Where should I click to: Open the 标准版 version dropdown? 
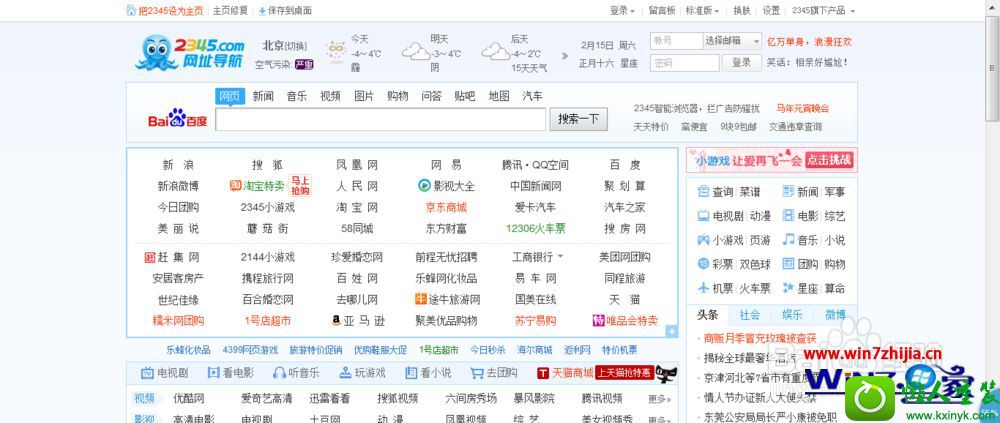click(702, 11)
